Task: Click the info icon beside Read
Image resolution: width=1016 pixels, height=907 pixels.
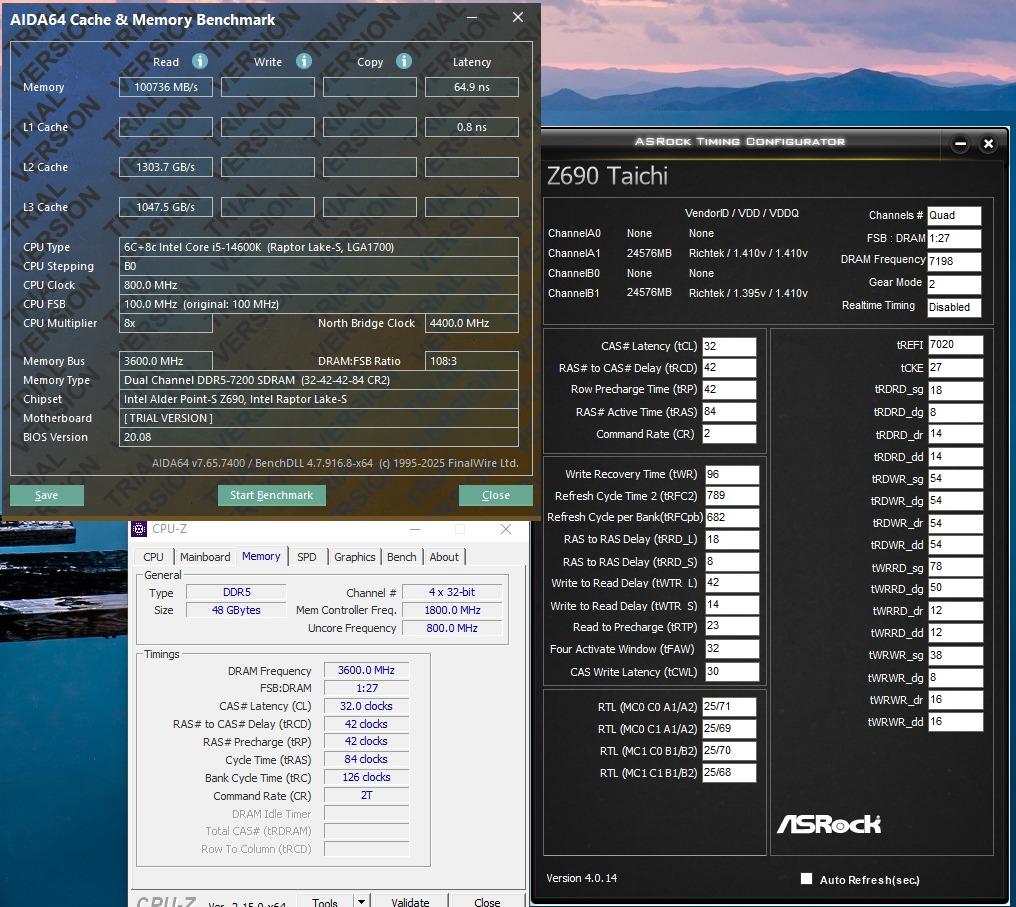Action: click(x=199, y=61)
